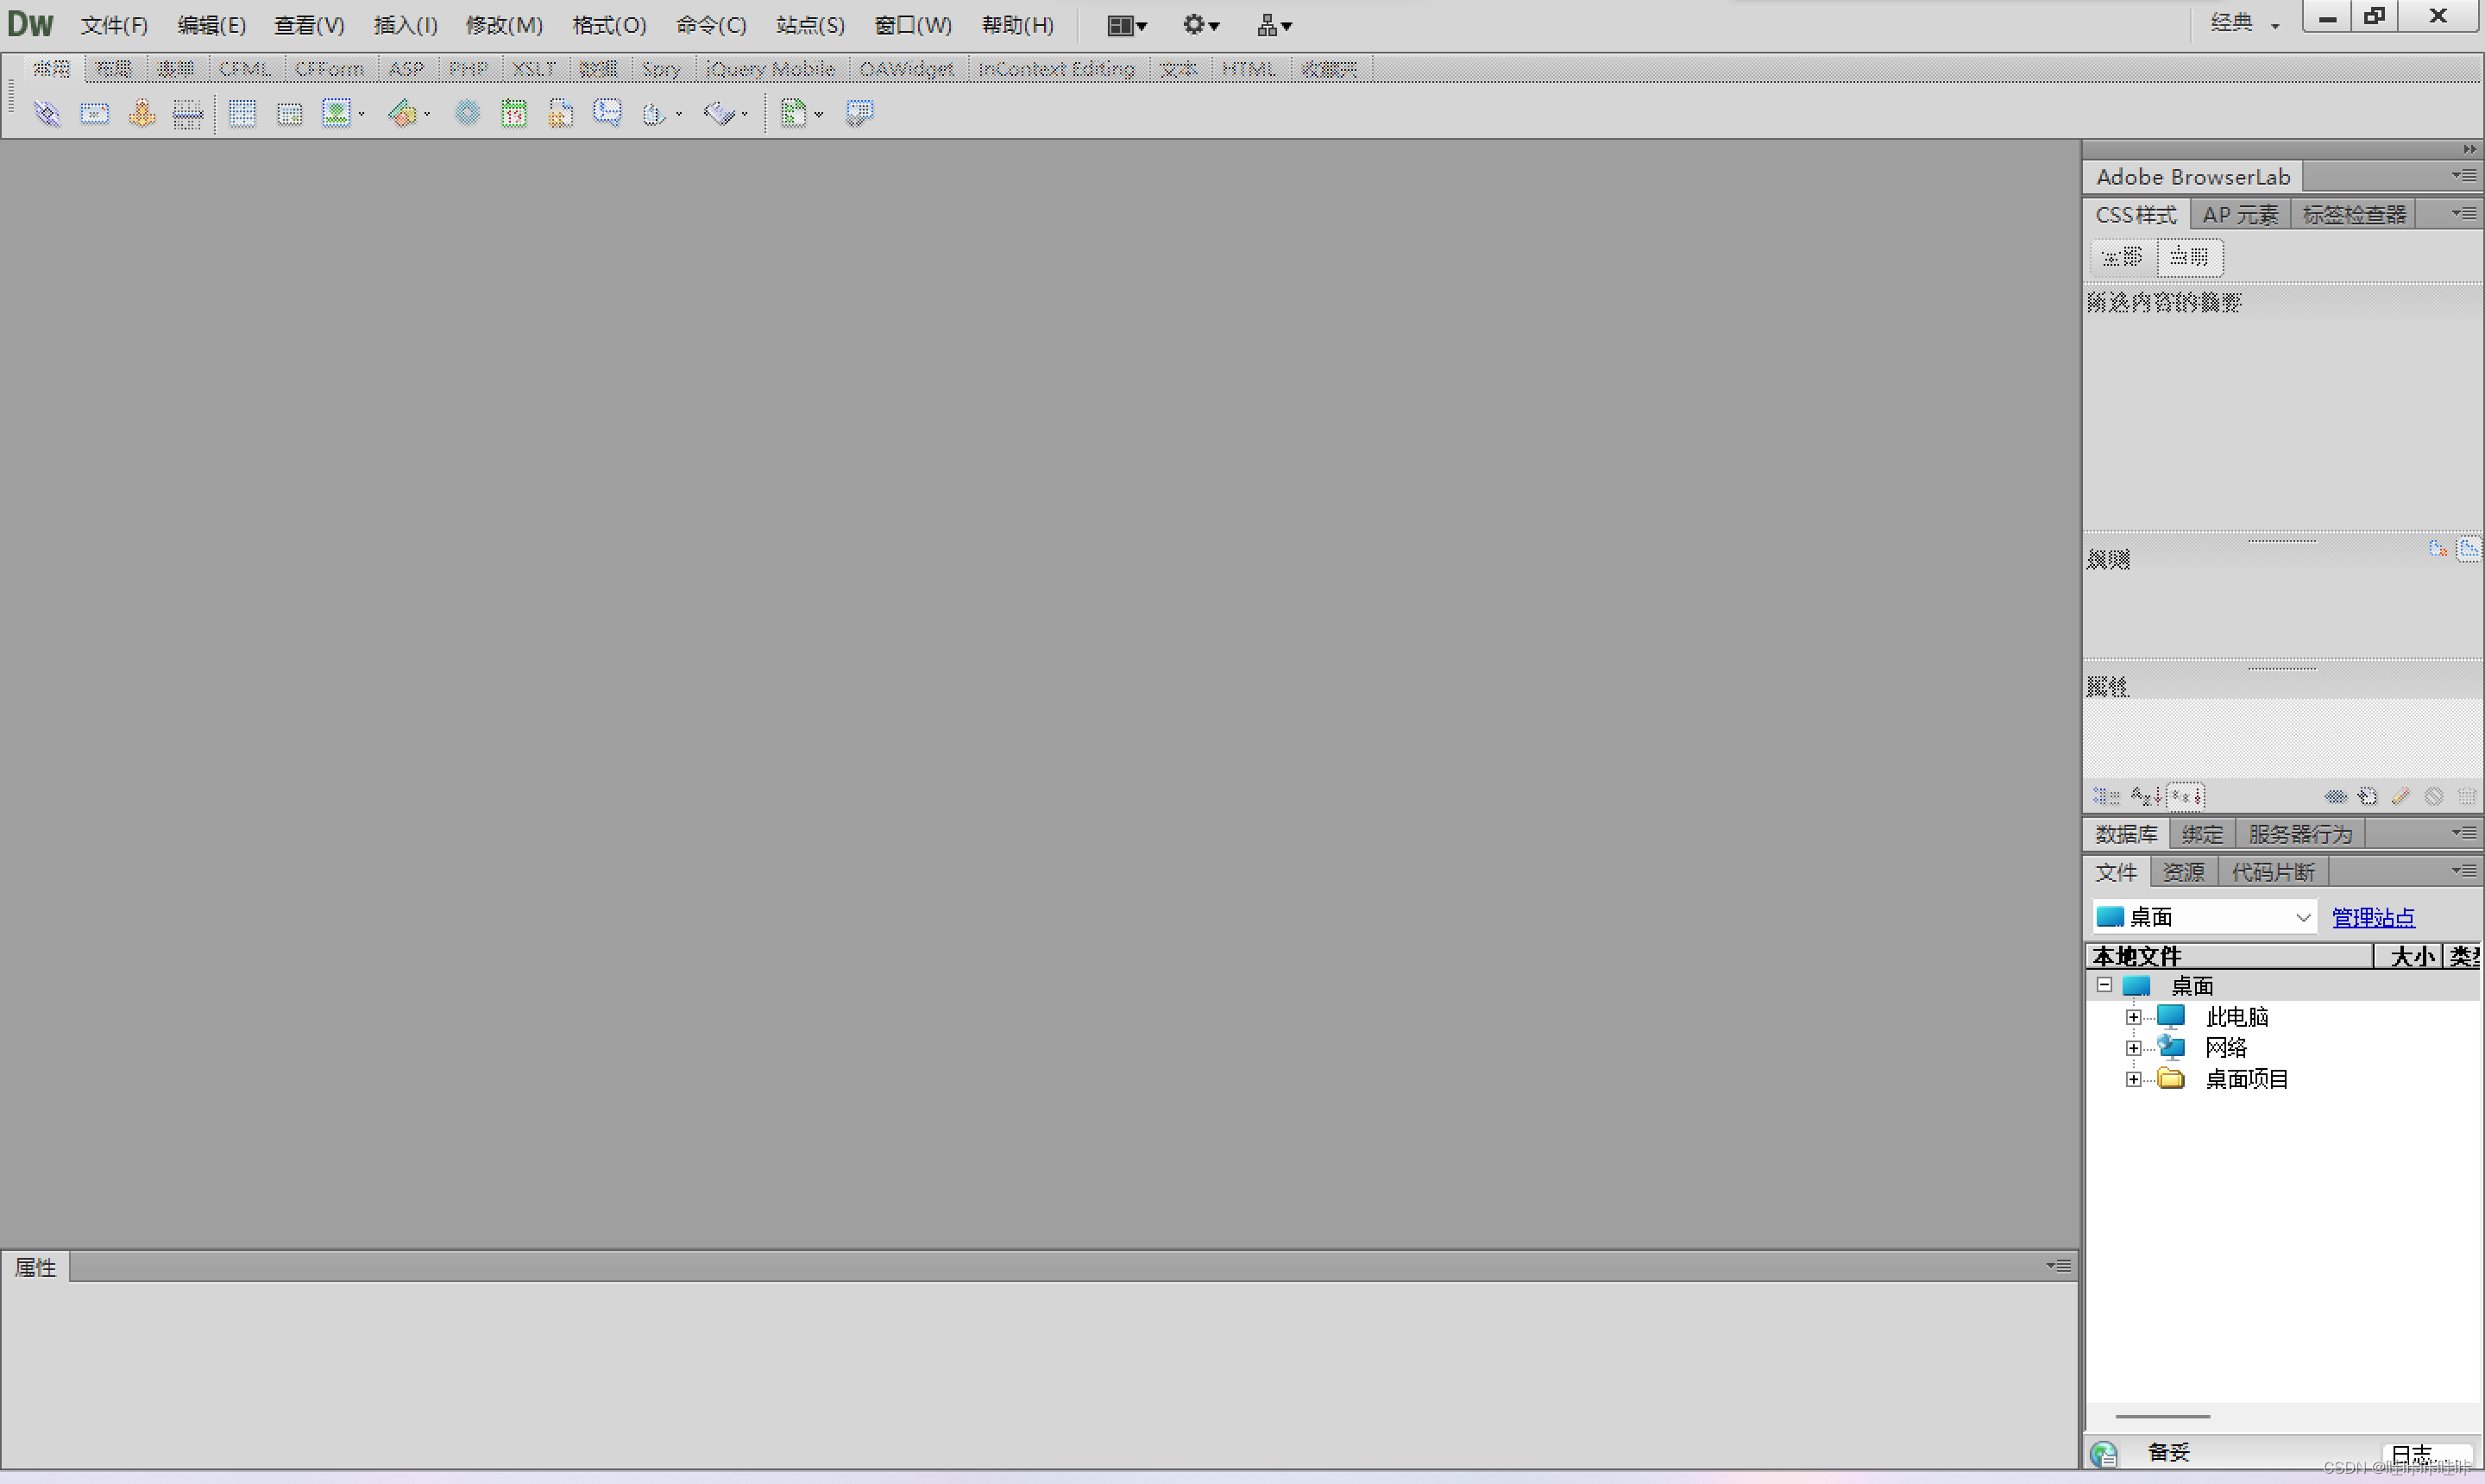
Task: Click the Insert Table icon
Action: 242,113
